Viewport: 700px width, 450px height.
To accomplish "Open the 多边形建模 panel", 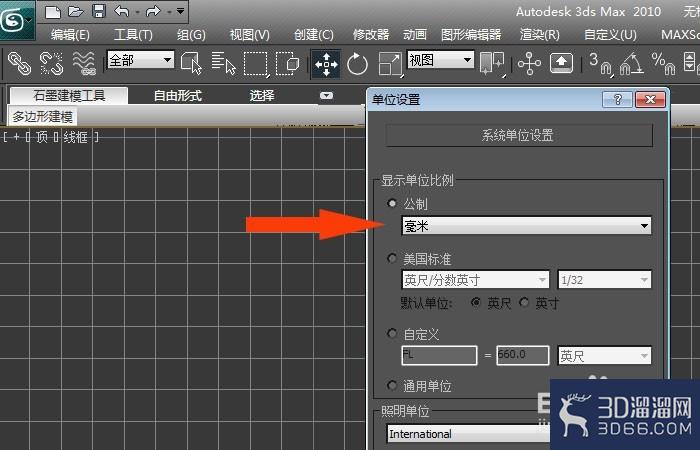I will click(x=42, y=117).
